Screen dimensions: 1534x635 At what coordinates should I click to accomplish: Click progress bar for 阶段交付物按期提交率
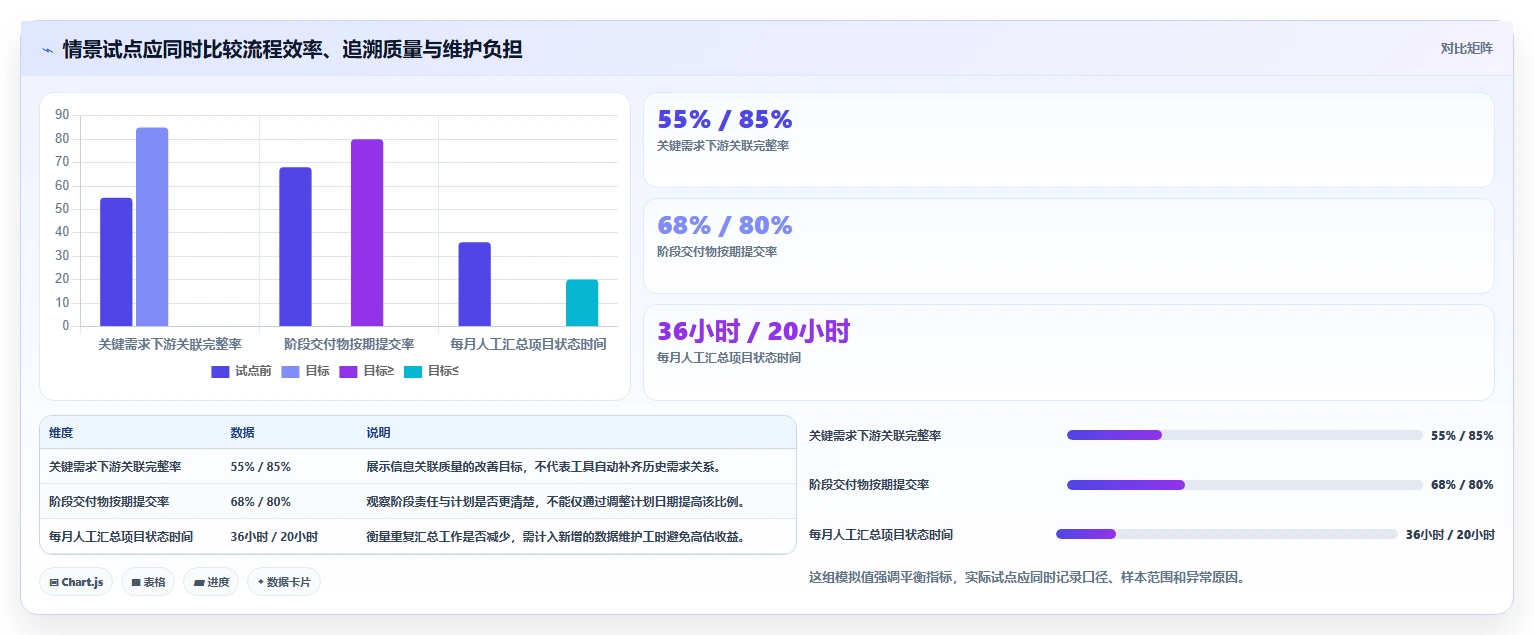tap(1245, 485)
